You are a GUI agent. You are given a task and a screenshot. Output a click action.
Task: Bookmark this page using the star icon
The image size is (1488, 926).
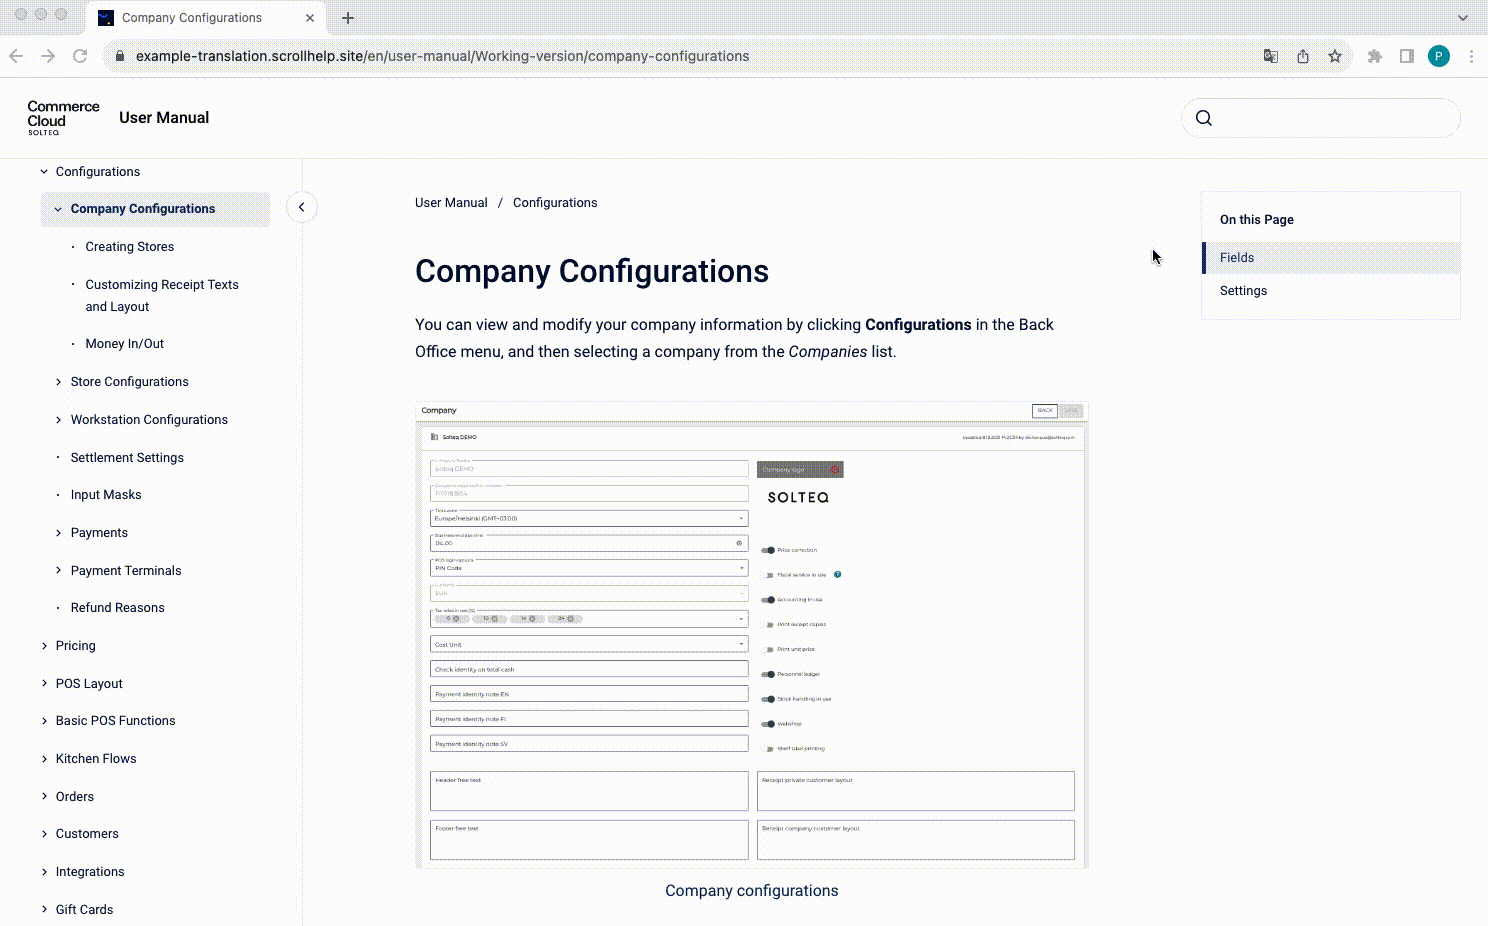(x=1334, y=56)
